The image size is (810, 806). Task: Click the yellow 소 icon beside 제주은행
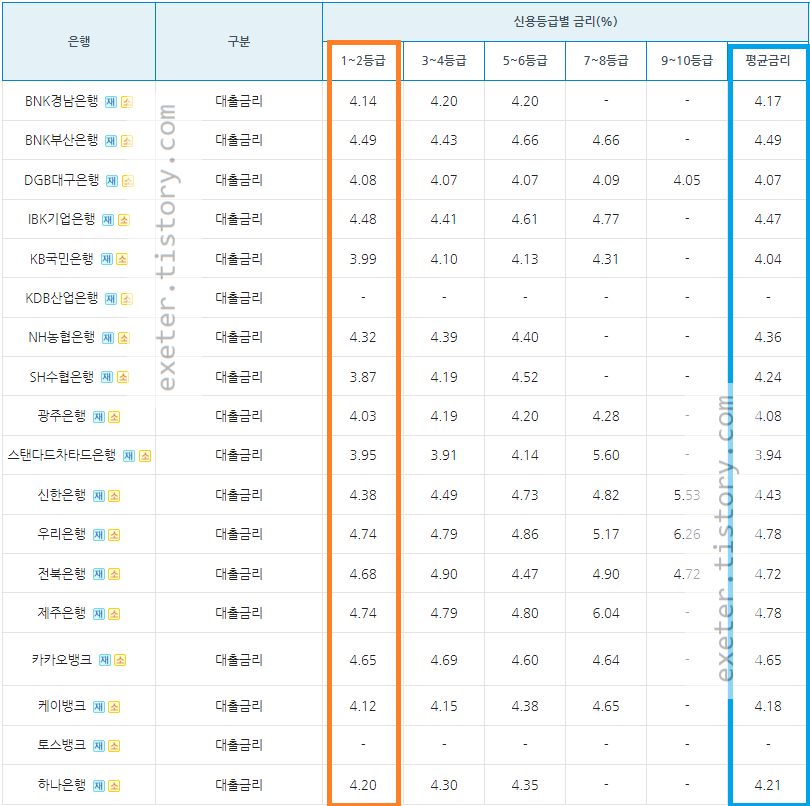115,614
